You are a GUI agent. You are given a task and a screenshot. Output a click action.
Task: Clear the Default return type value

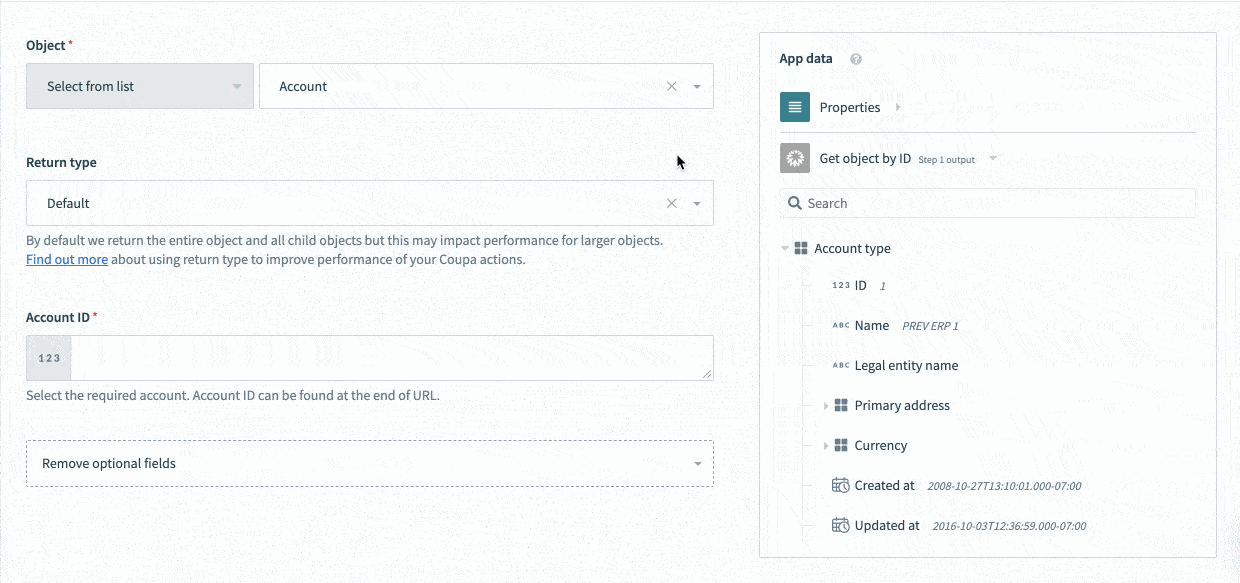pos(671,203)
